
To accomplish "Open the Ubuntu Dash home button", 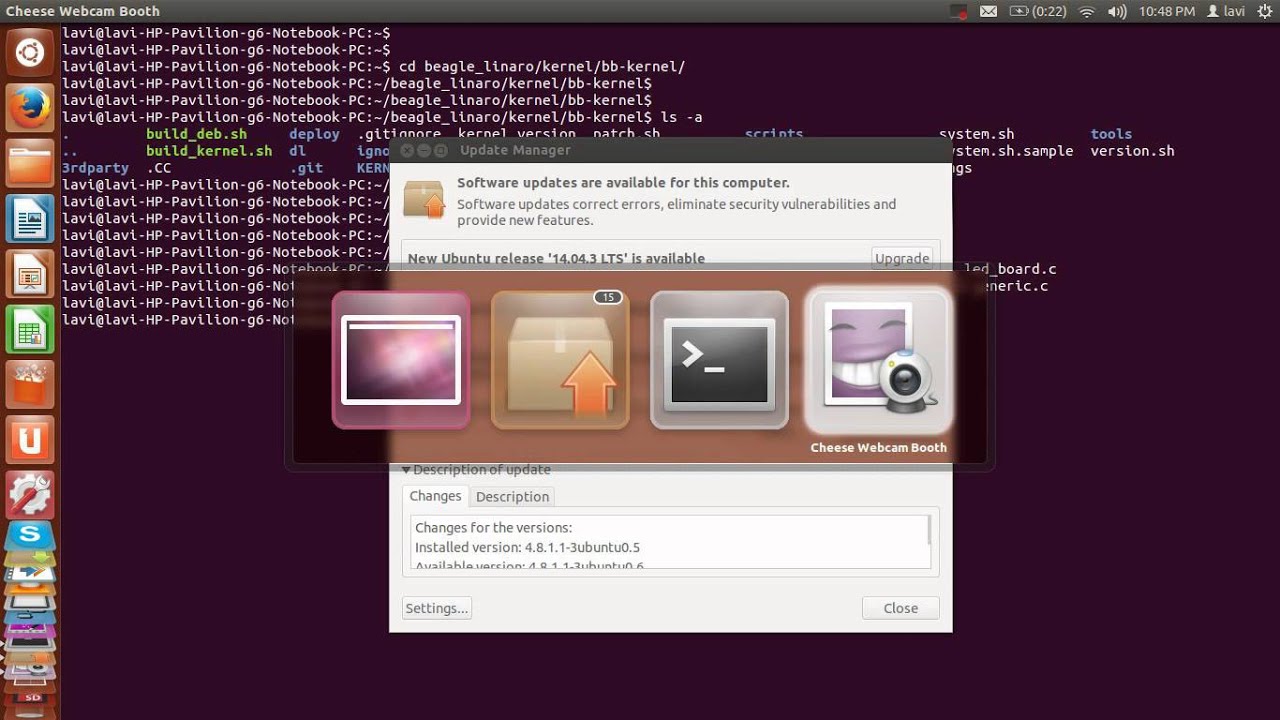I will click(30, 53).
